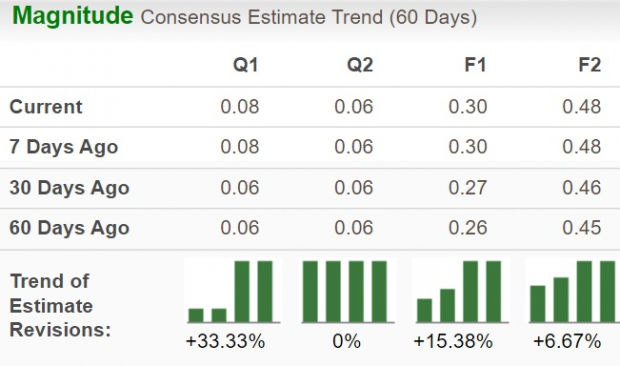Click the 60 Days Ago row label

pos(69,228)
